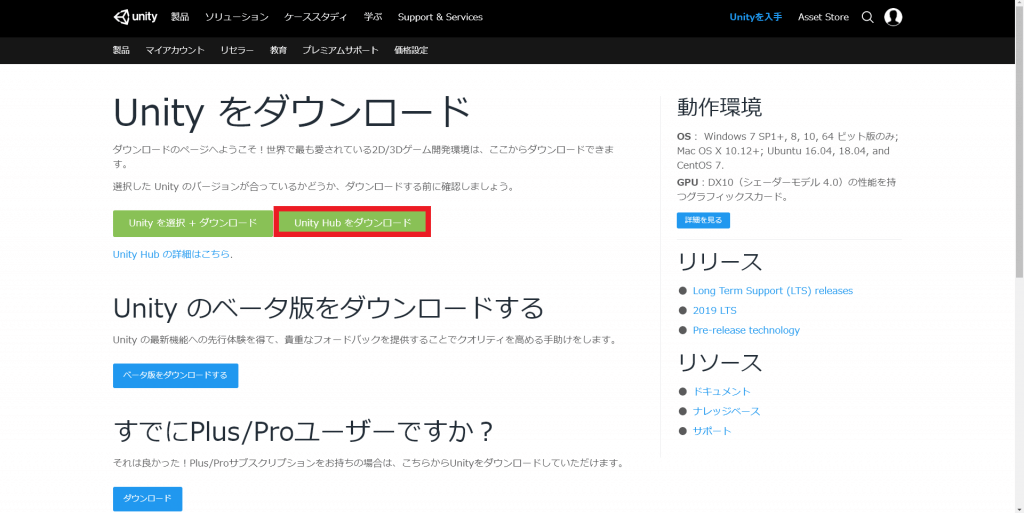
Task: Click the 詳細を見る system requirements button
Action: (703, 220)
